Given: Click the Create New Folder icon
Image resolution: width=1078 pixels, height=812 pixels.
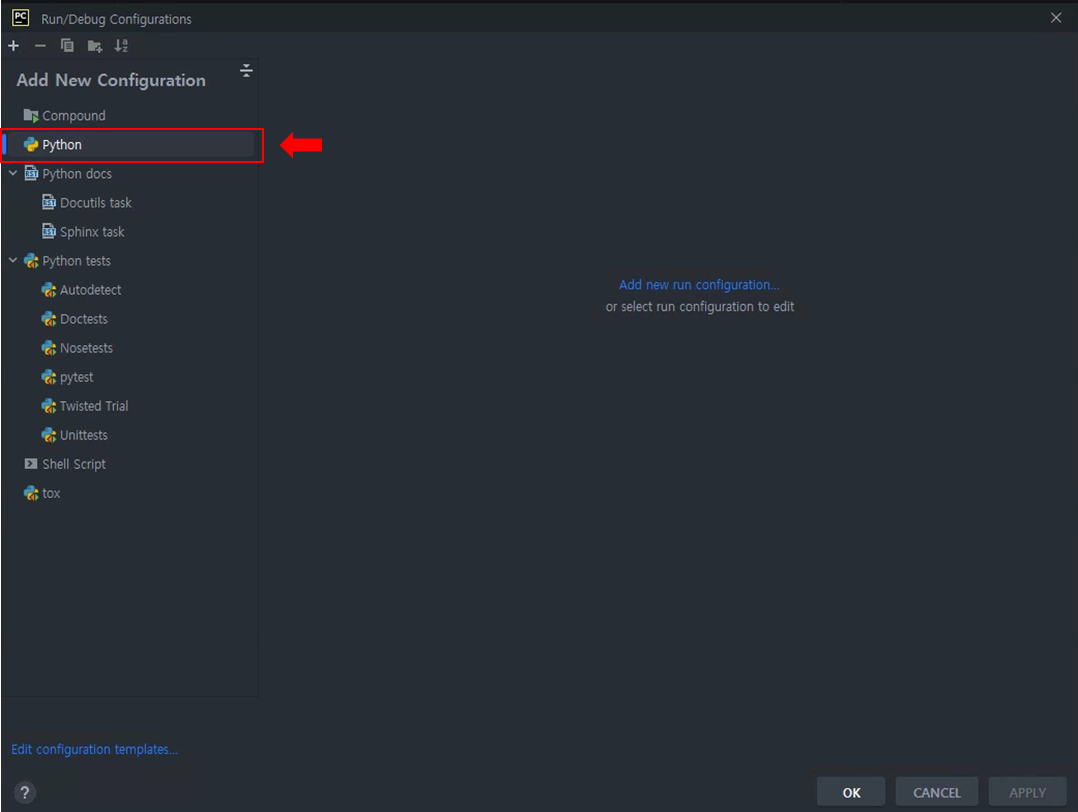Looking at the screenshot, I should [94, 45].
